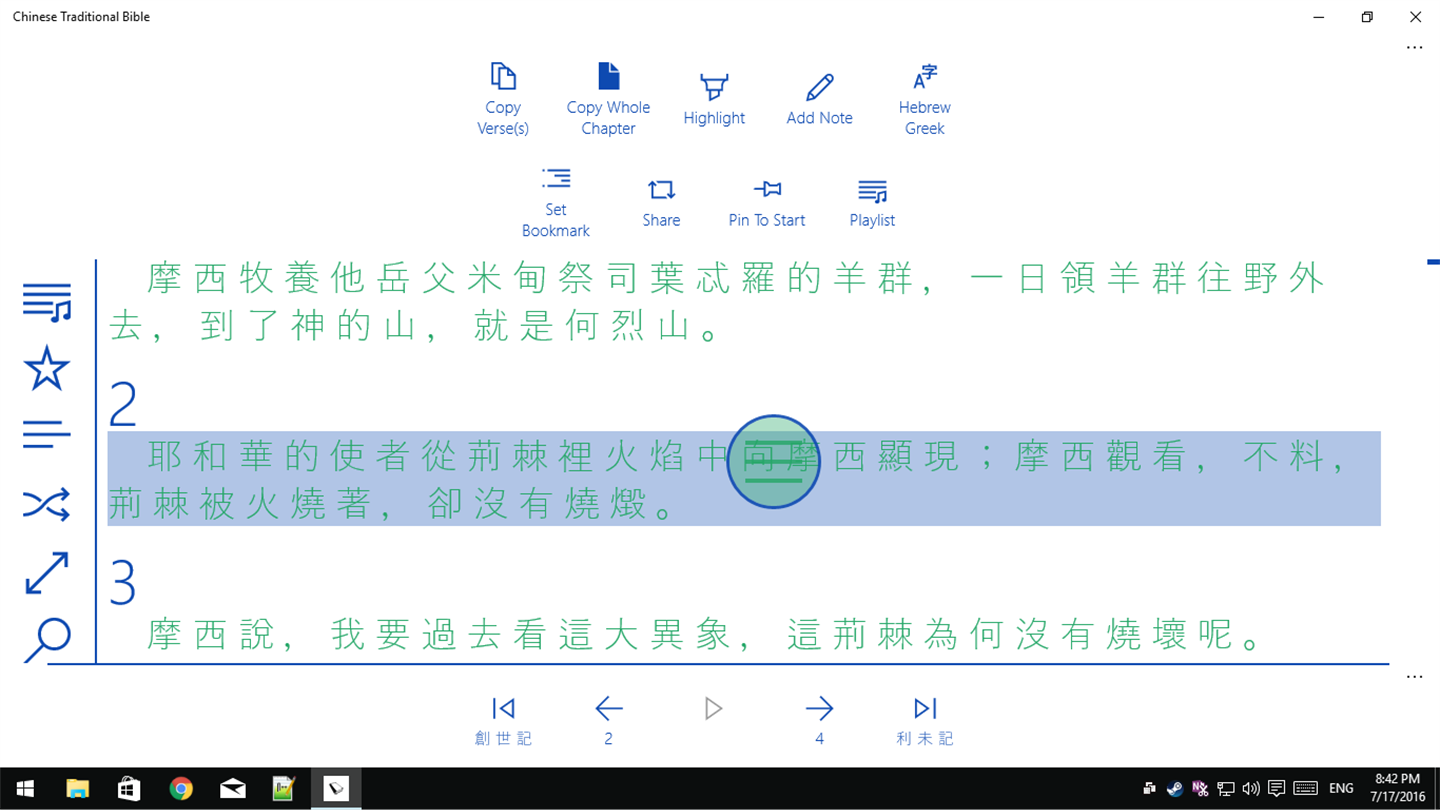Go back to chapter 2
Viewport: 1440px width, 810px height.
coord(608,722)
